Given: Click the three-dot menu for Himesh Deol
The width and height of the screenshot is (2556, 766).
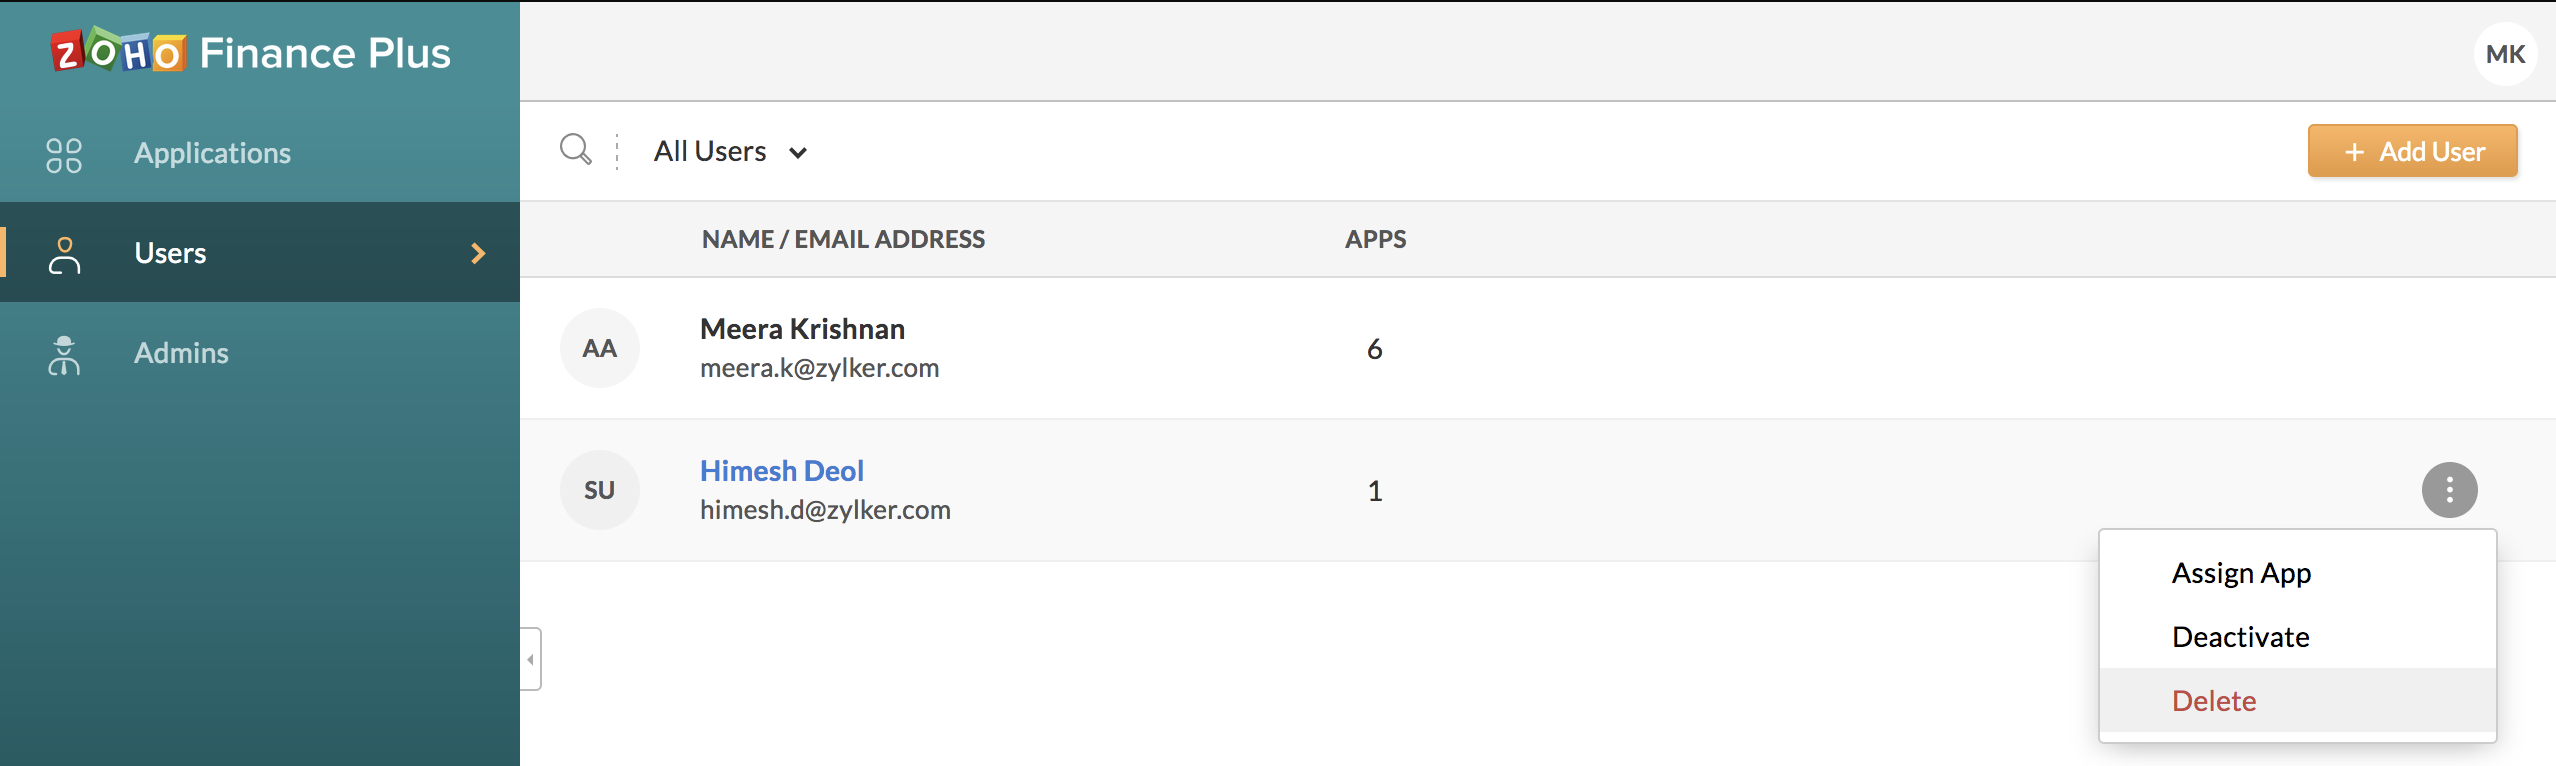Looking at the screenshot, I should click(2449, 490).
